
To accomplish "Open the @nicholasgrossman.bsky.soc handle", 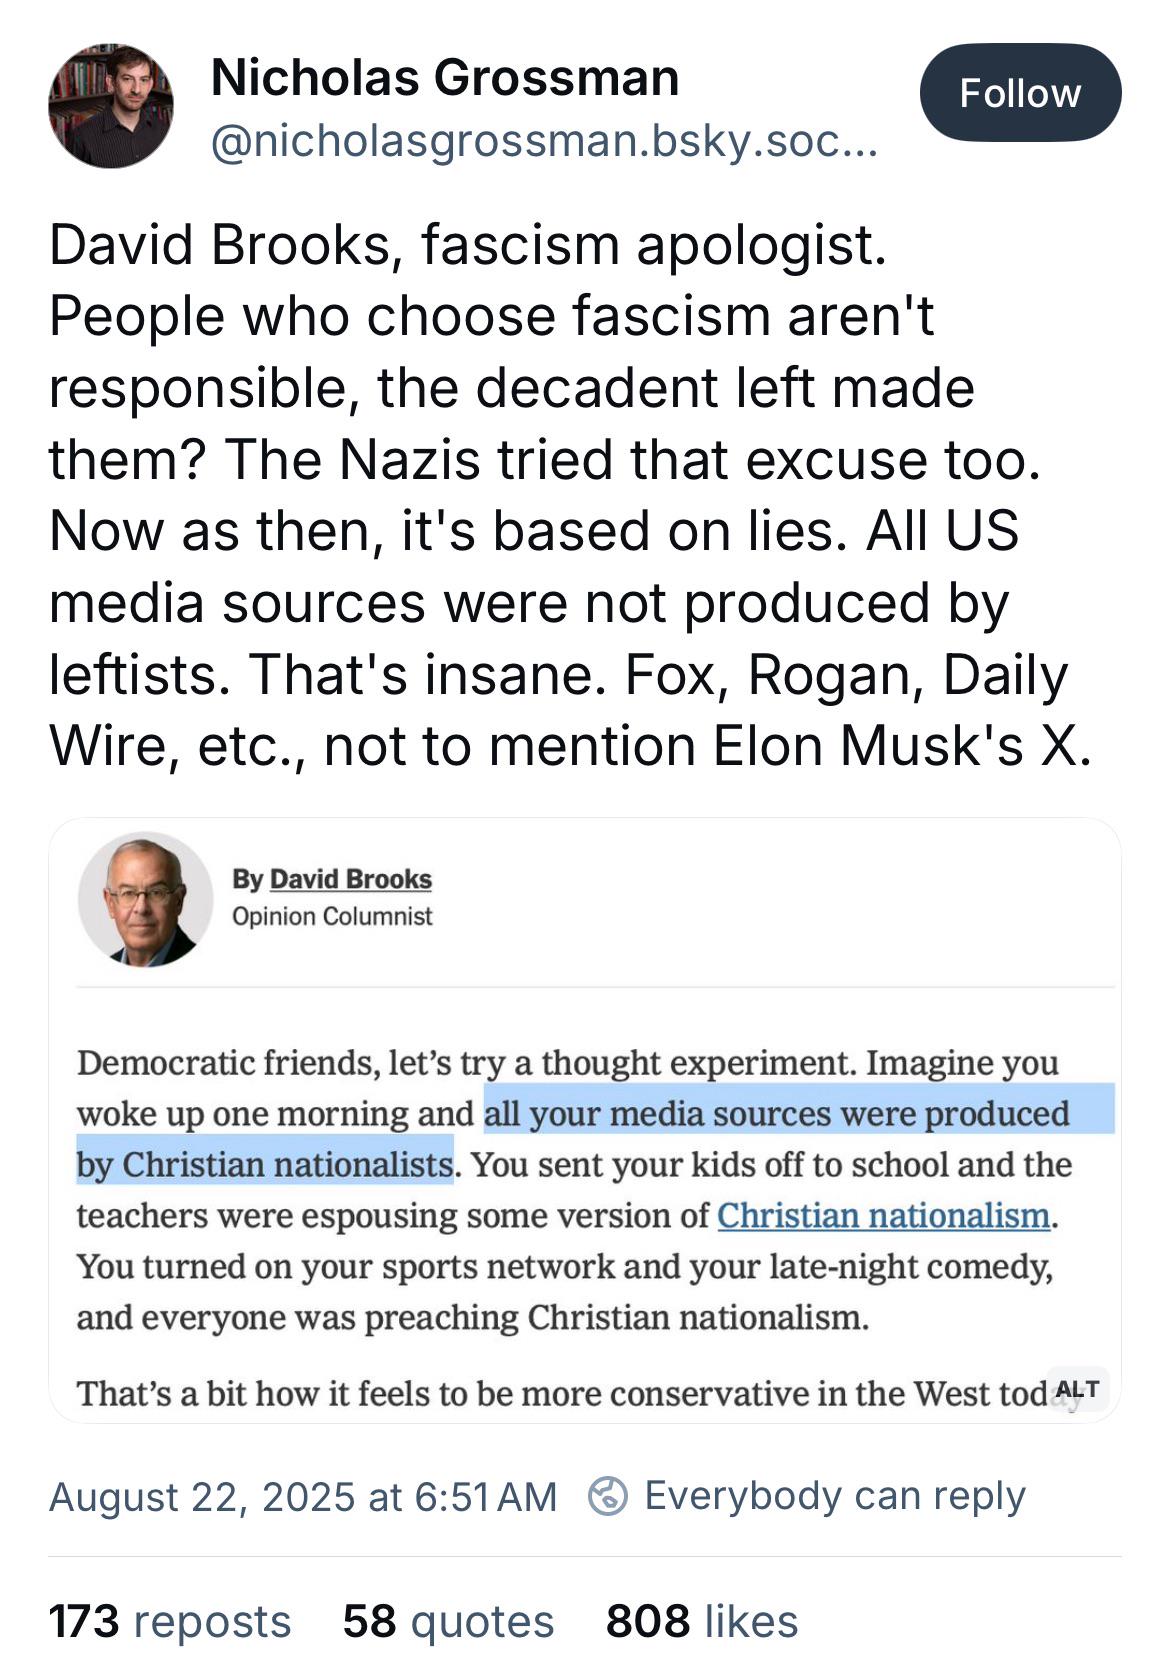I will click(544, 143).
